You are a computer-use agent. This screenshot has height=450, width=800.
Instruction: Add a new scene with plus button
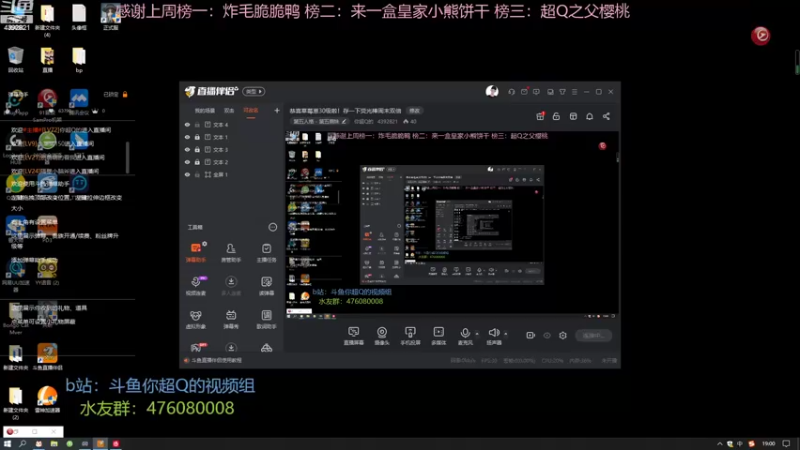[x=277, y=110]
